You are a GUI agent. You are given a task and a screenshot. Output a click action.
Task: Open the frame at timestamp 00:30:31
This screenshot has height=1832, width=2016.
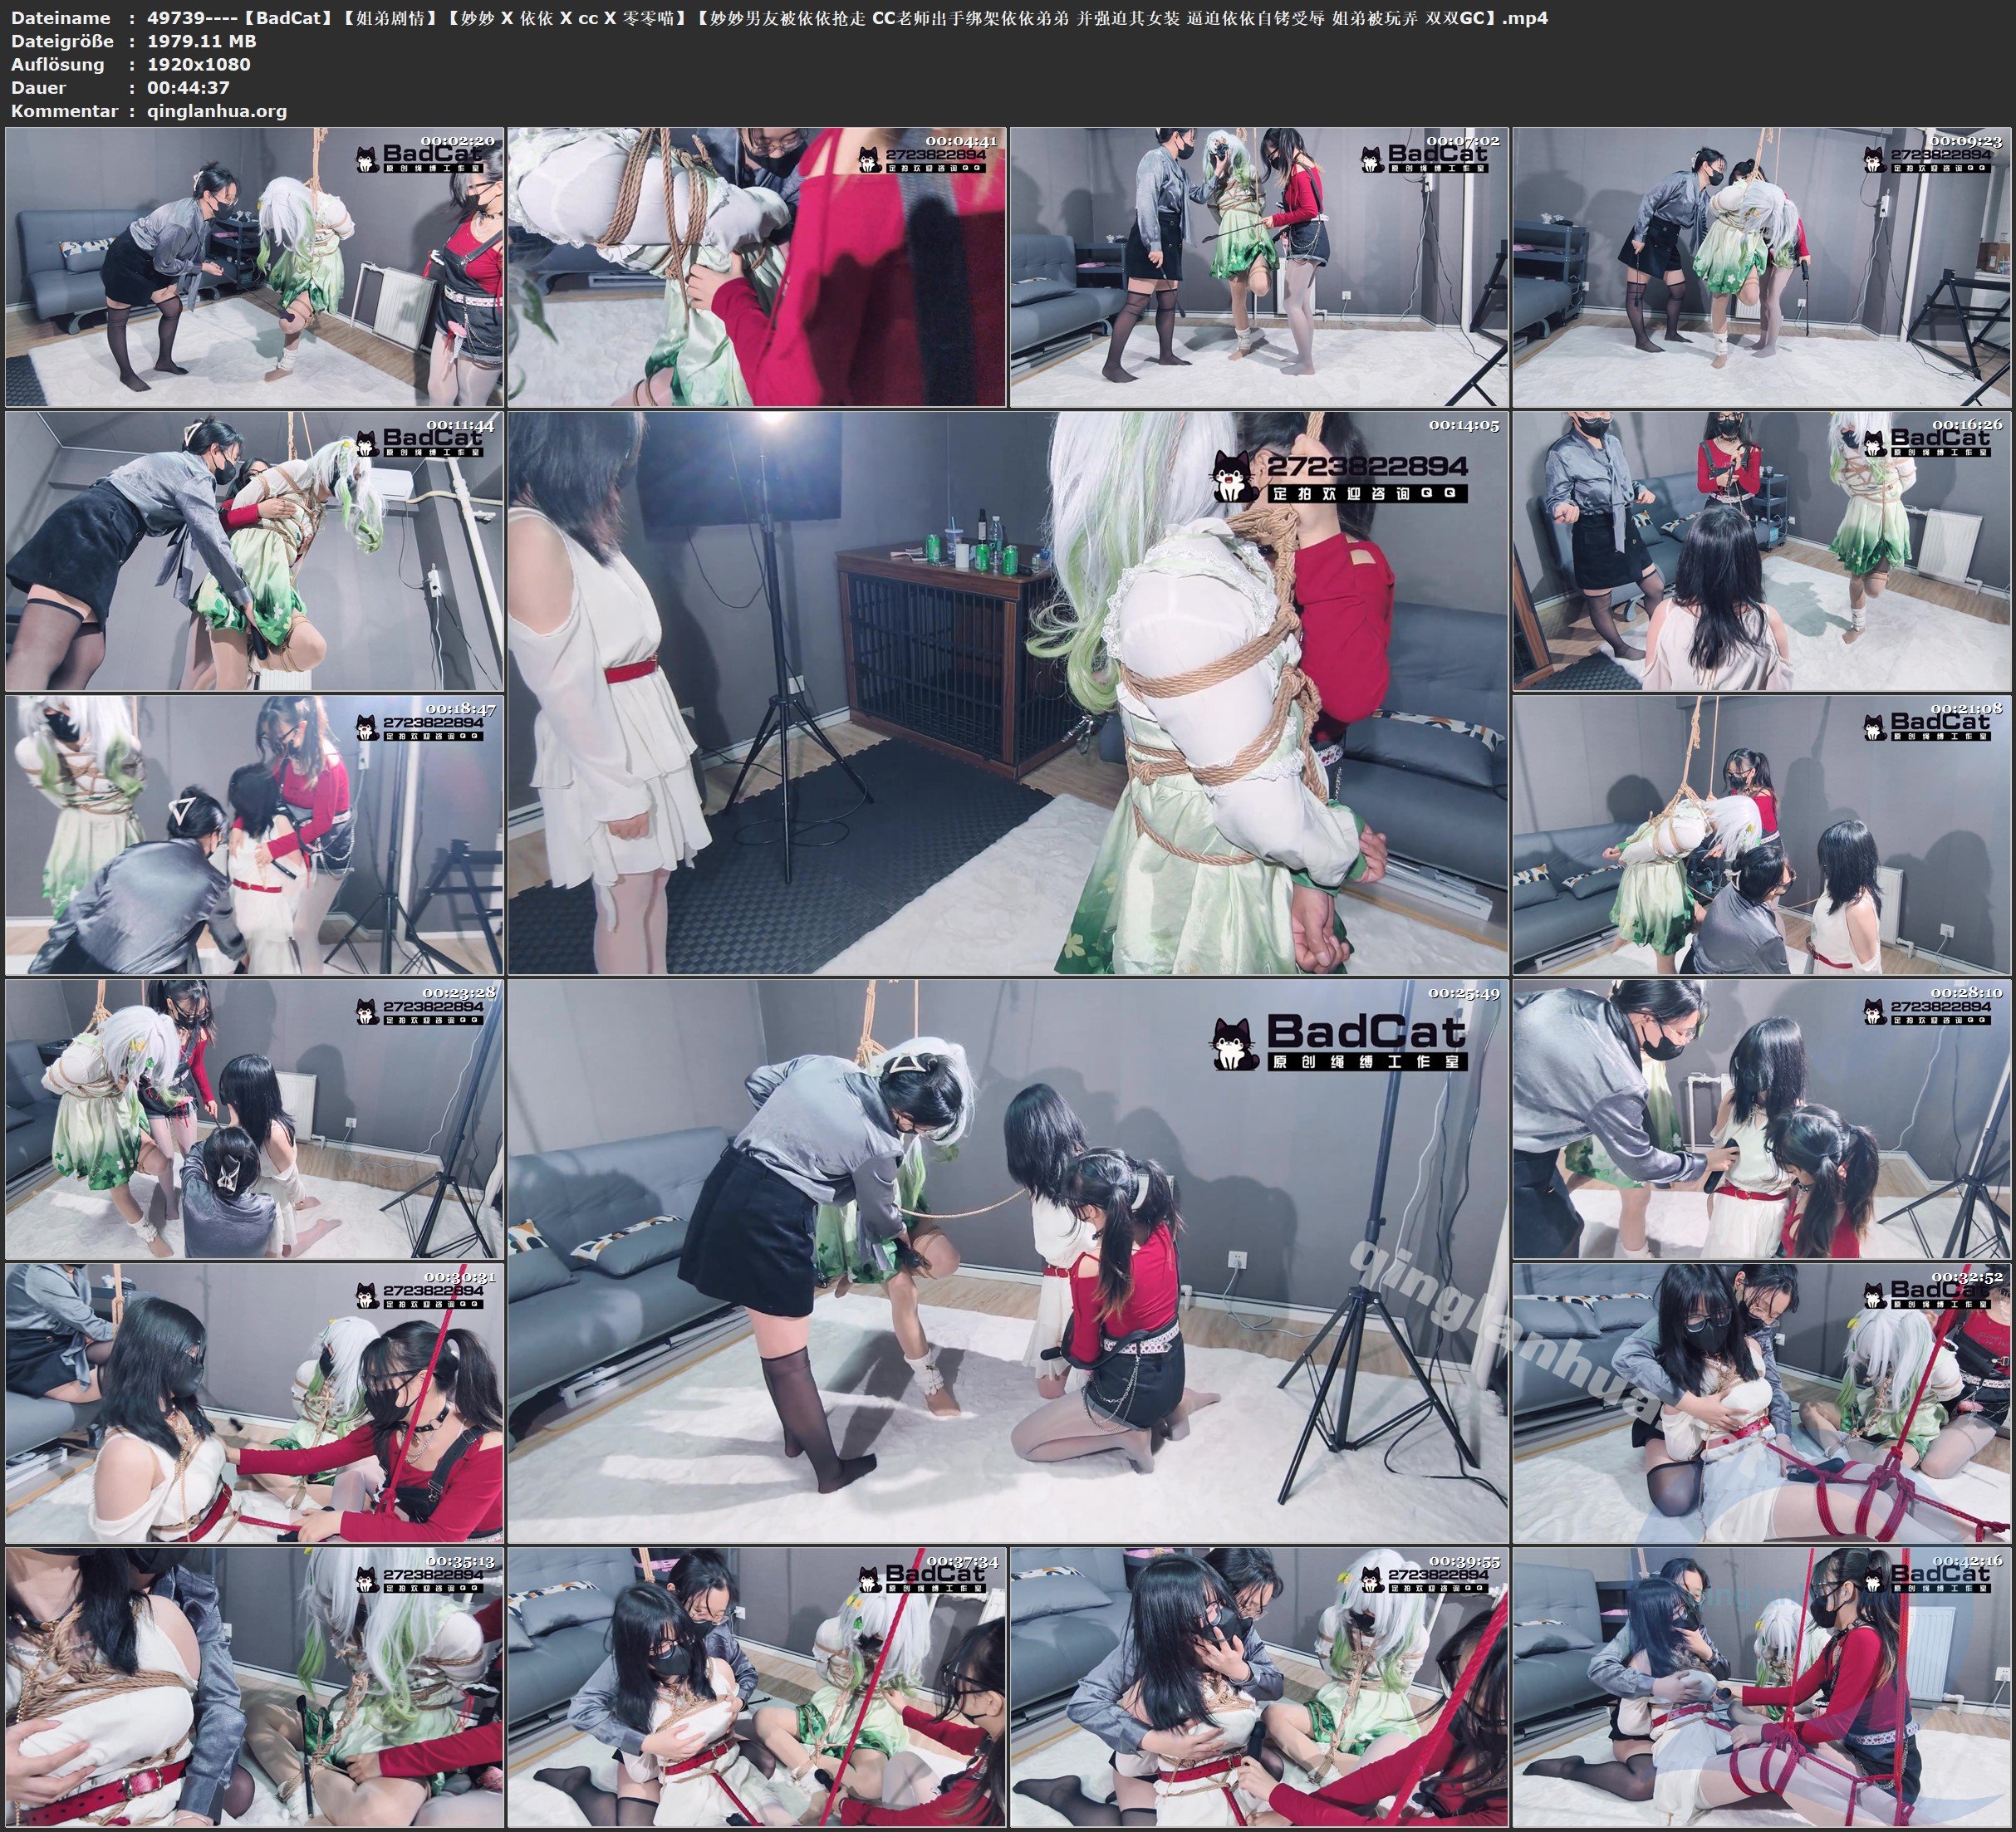point(254,1403)
